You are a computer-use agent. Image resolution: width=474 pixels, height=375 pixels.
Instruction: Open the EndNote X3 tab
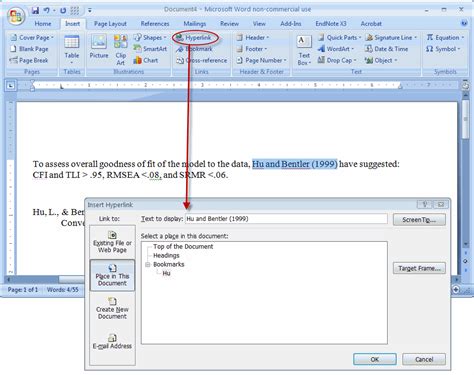pos(331,24)
